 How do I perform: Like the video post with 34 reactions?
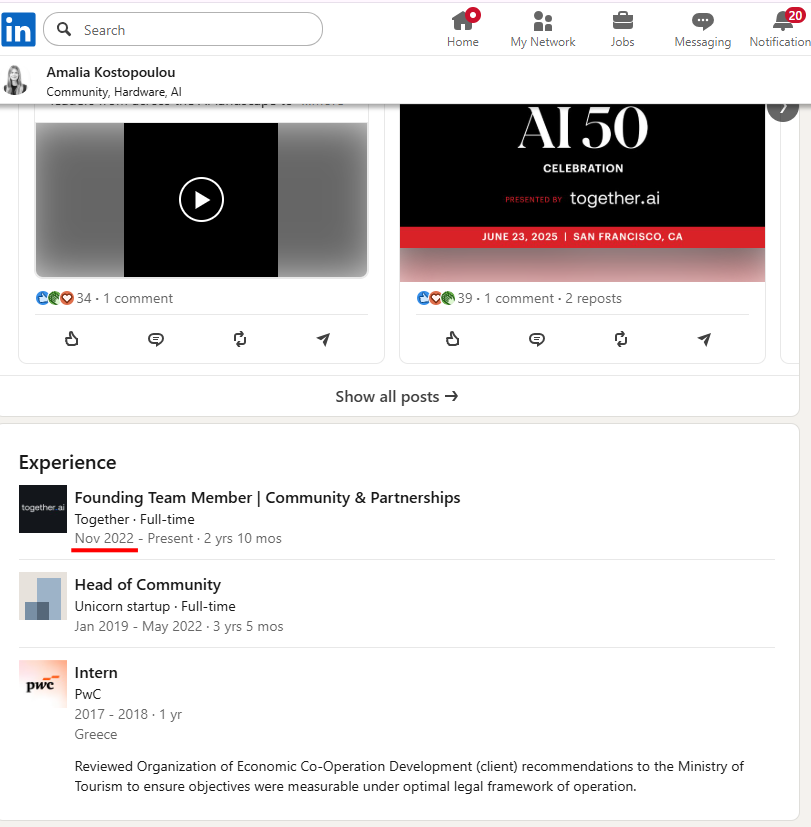pos(72,339)
